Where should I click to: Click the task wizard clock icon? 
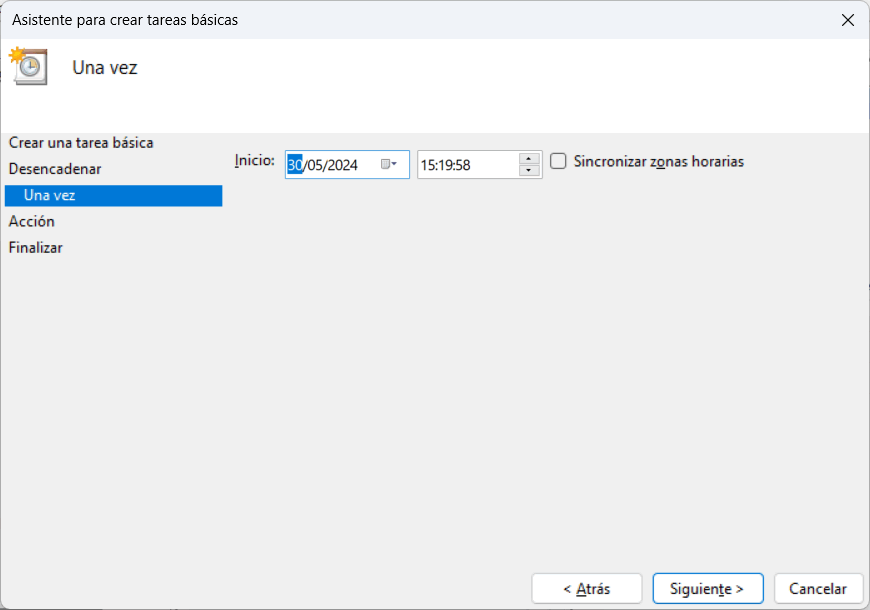29,66
